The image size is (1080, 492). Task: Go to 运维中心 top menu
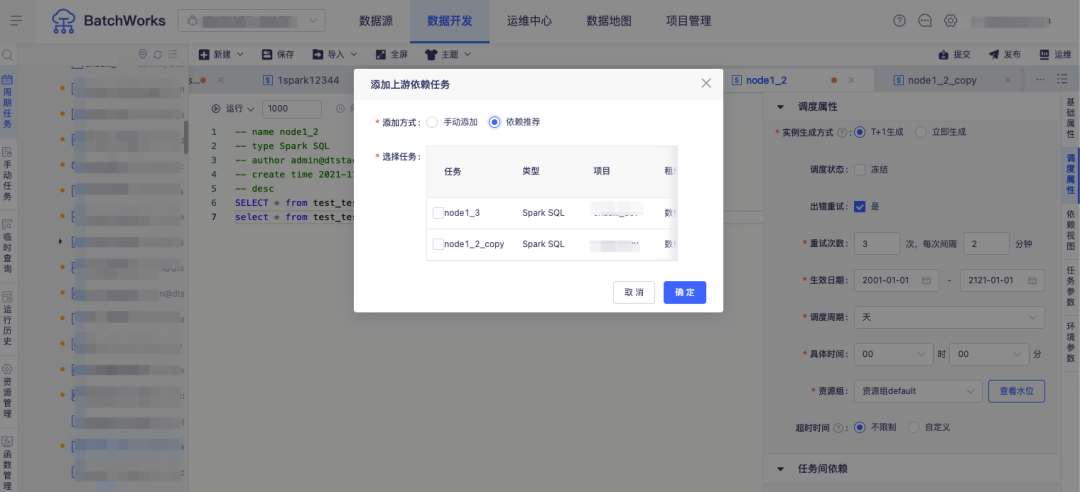tap(529, 21)
